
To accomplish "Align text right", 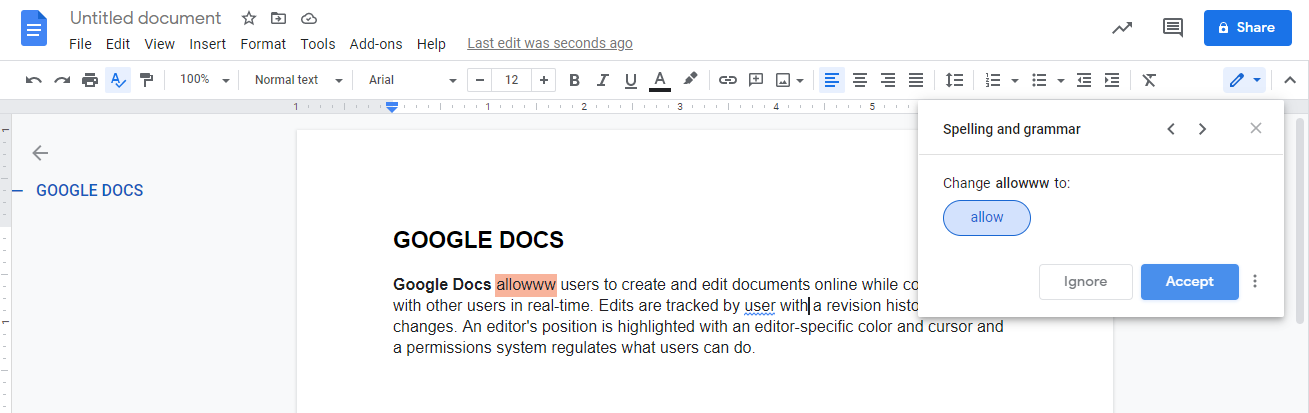I will [x=888, y=80].
